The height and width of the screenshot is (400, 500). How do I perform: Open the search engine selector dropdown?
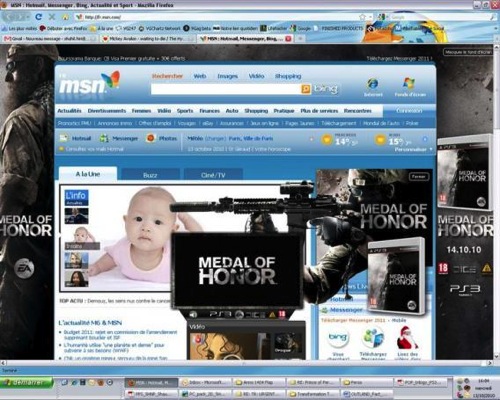point(382,17)
